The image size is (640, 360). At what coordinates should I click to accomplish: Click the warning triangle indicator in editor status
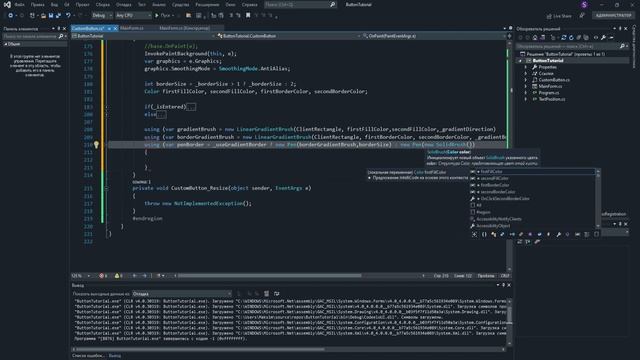tap(118, 276)
